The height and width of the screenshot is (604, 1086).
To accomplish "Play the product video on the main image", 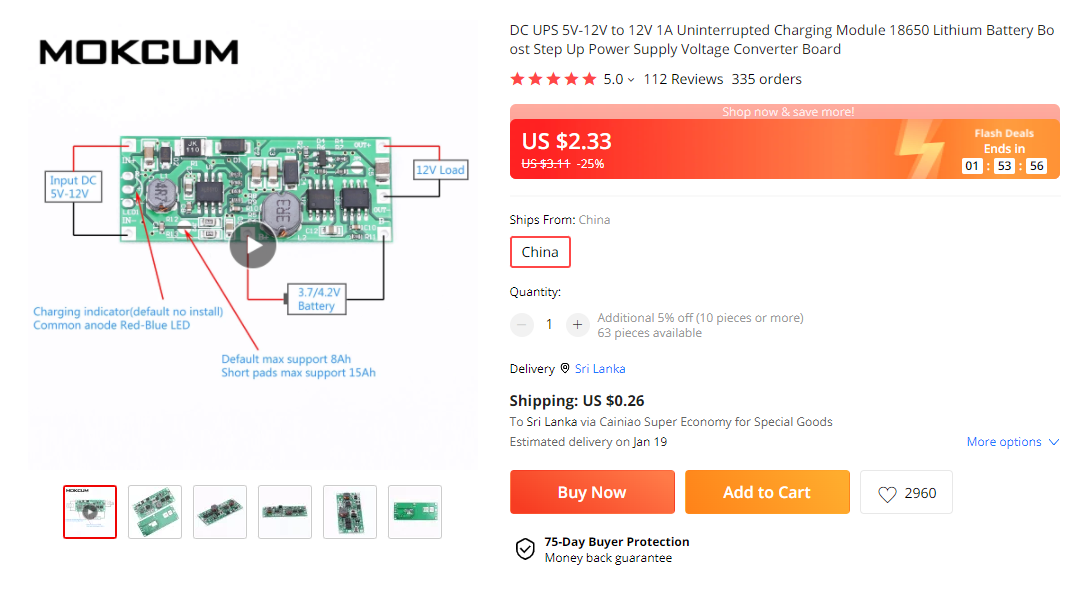I will click(x=253, y=243).
